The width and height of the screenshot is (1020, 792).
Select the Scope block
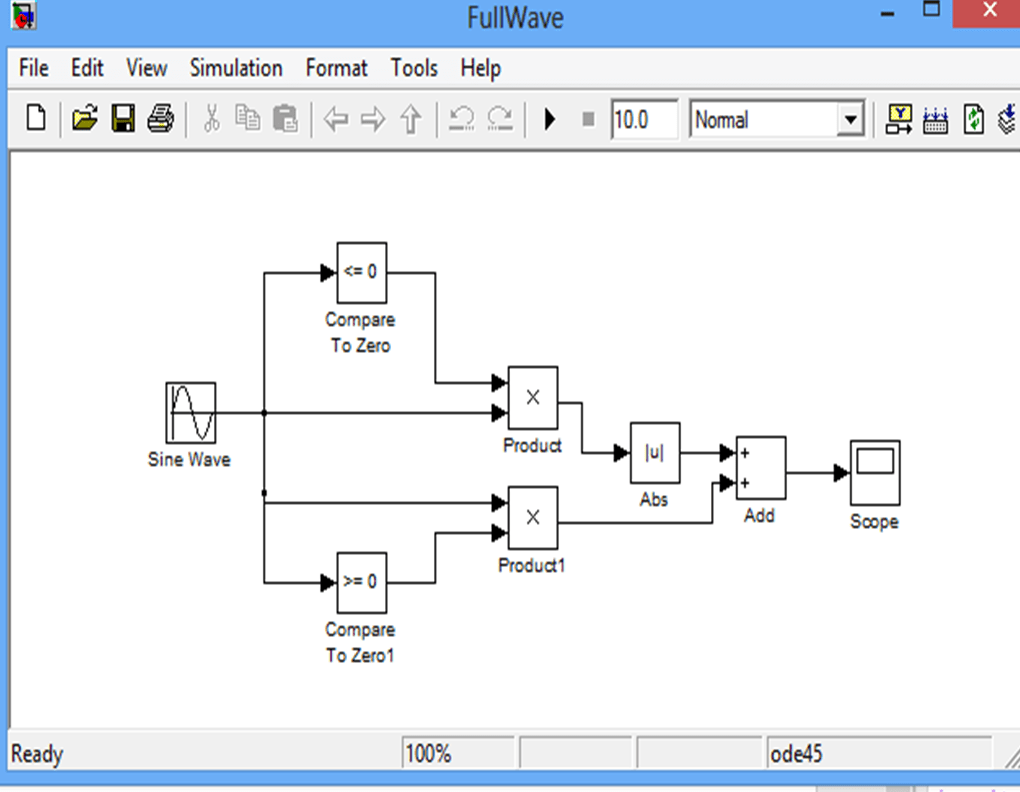click(x=875, y=473)
